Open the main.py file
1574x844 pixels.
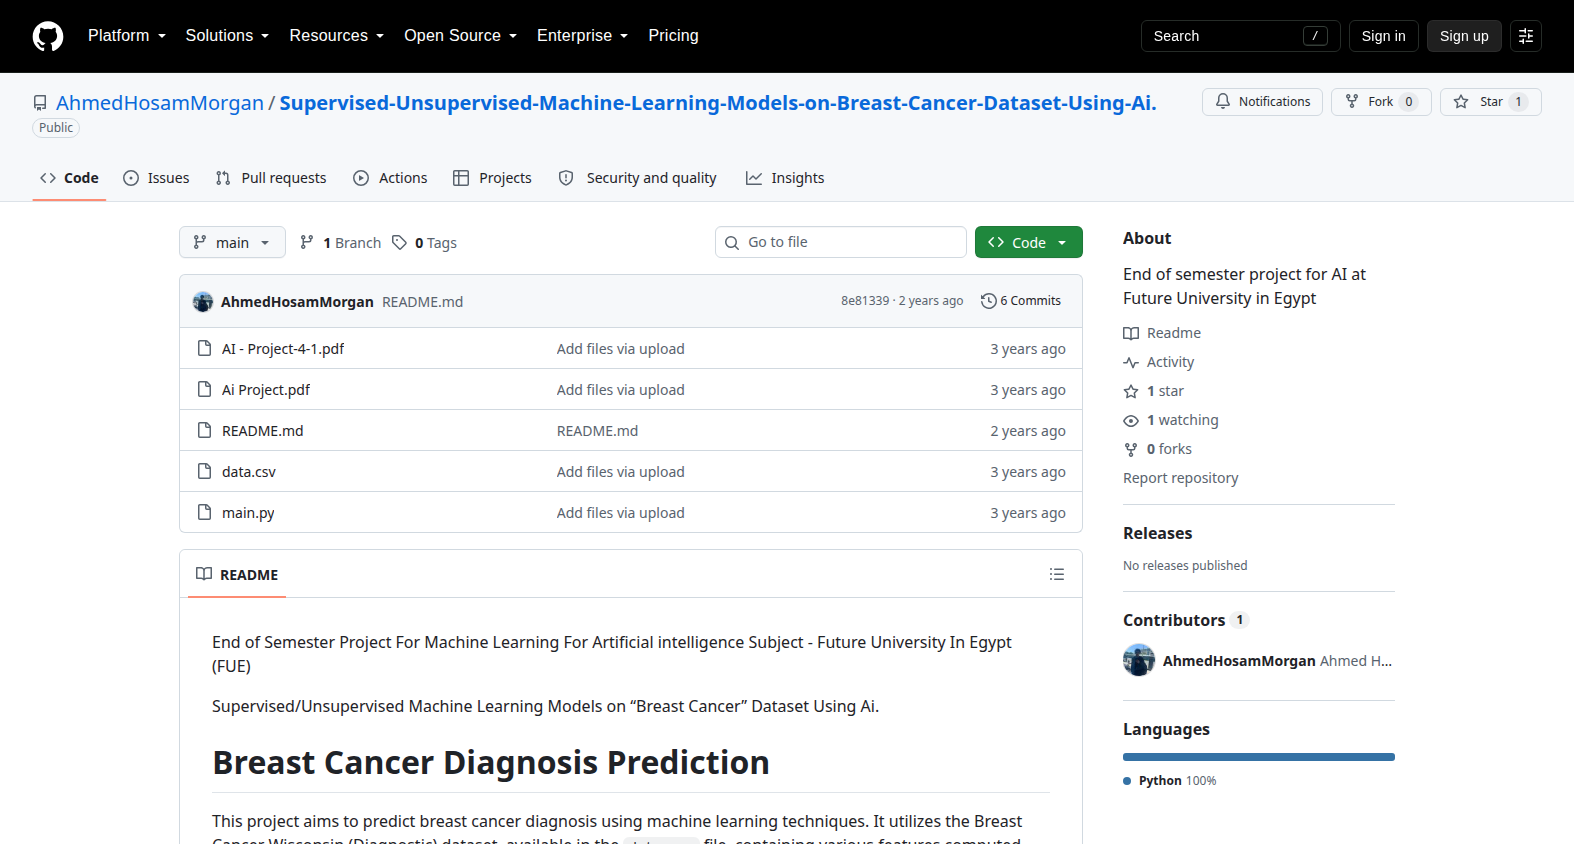pyautogui.click(x=248, y=513)
